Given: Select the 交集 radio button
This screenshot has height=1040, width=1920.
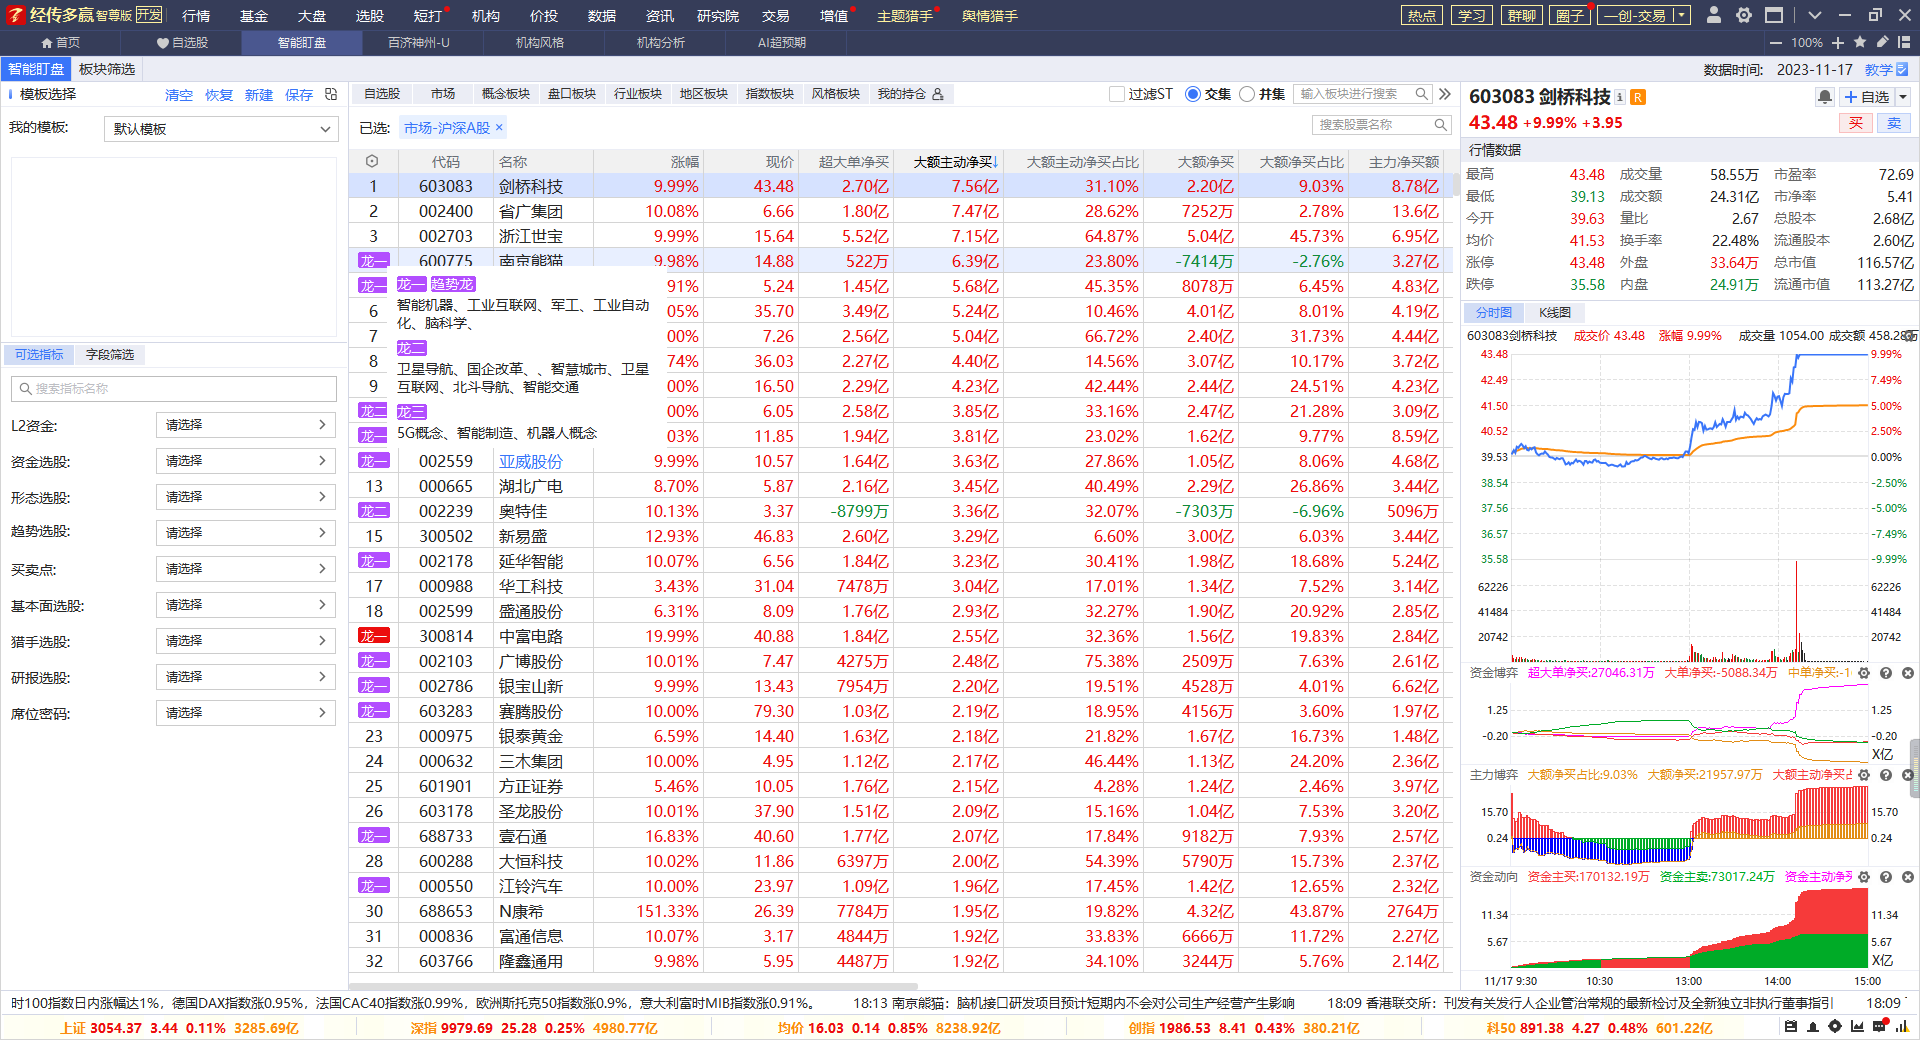Looking at the screenshot, I should tap(1192, 94).
